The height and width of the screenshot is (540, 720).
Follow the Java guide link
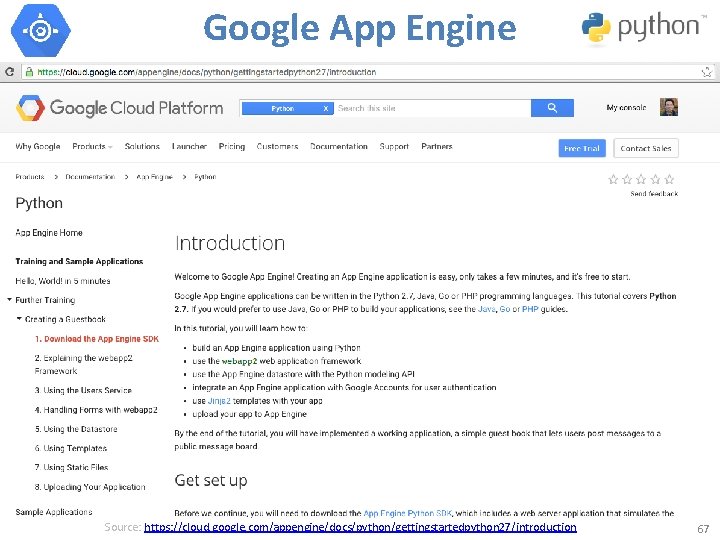point(486,309)
